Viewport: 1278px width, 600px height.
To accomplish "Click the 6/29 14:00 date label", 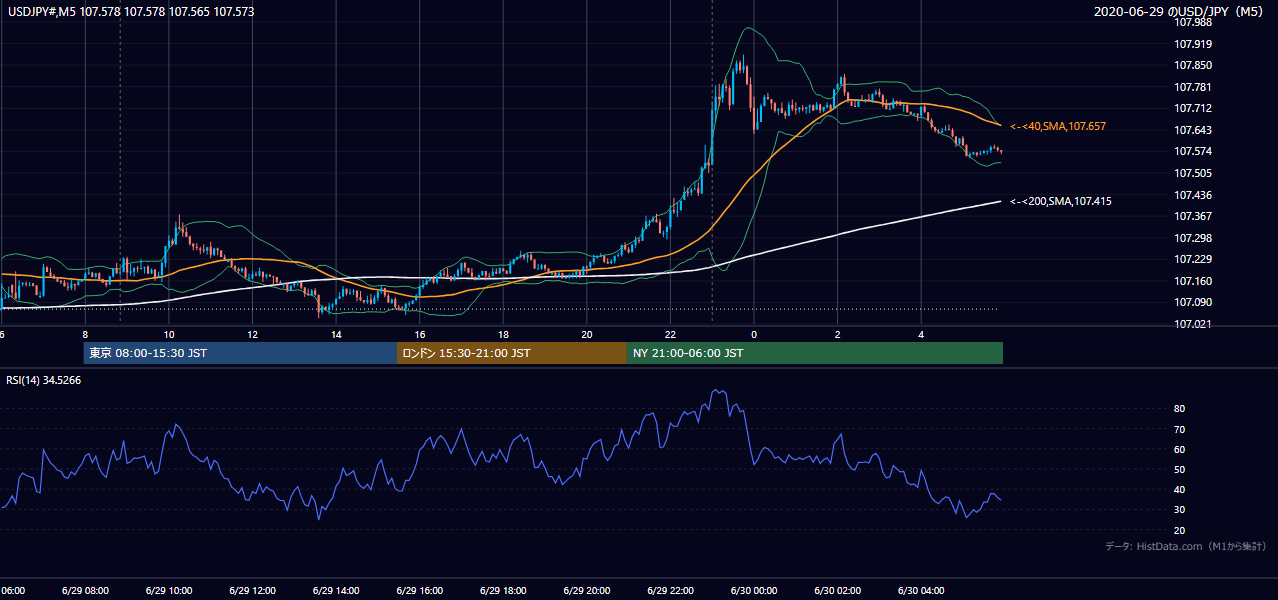I will coord(335,590).
